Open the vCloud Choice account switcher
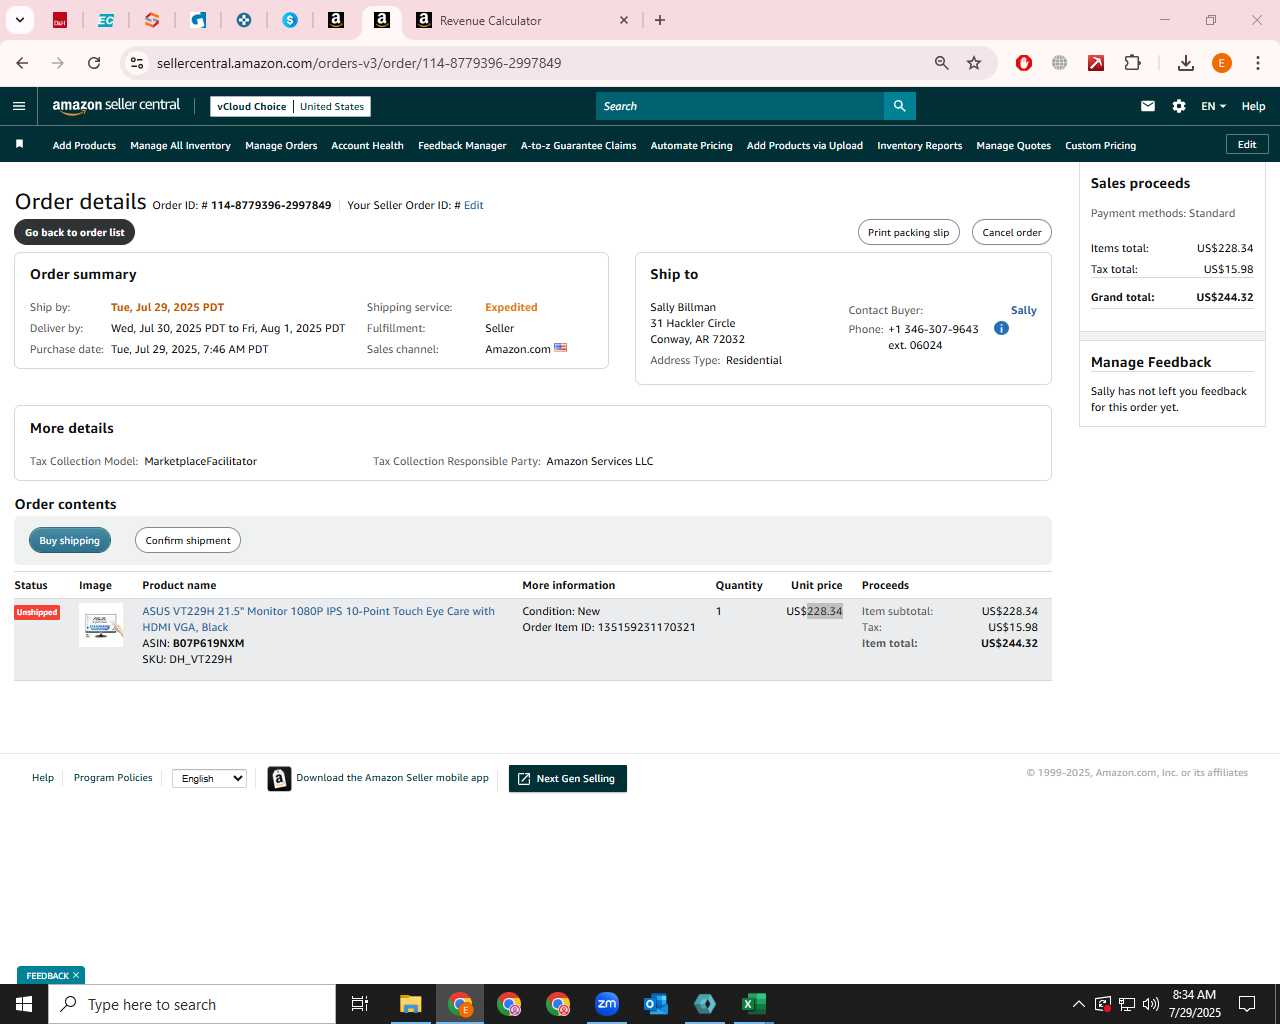The width and height of the screenshot is (1280, 1024). tap(290, 106)
